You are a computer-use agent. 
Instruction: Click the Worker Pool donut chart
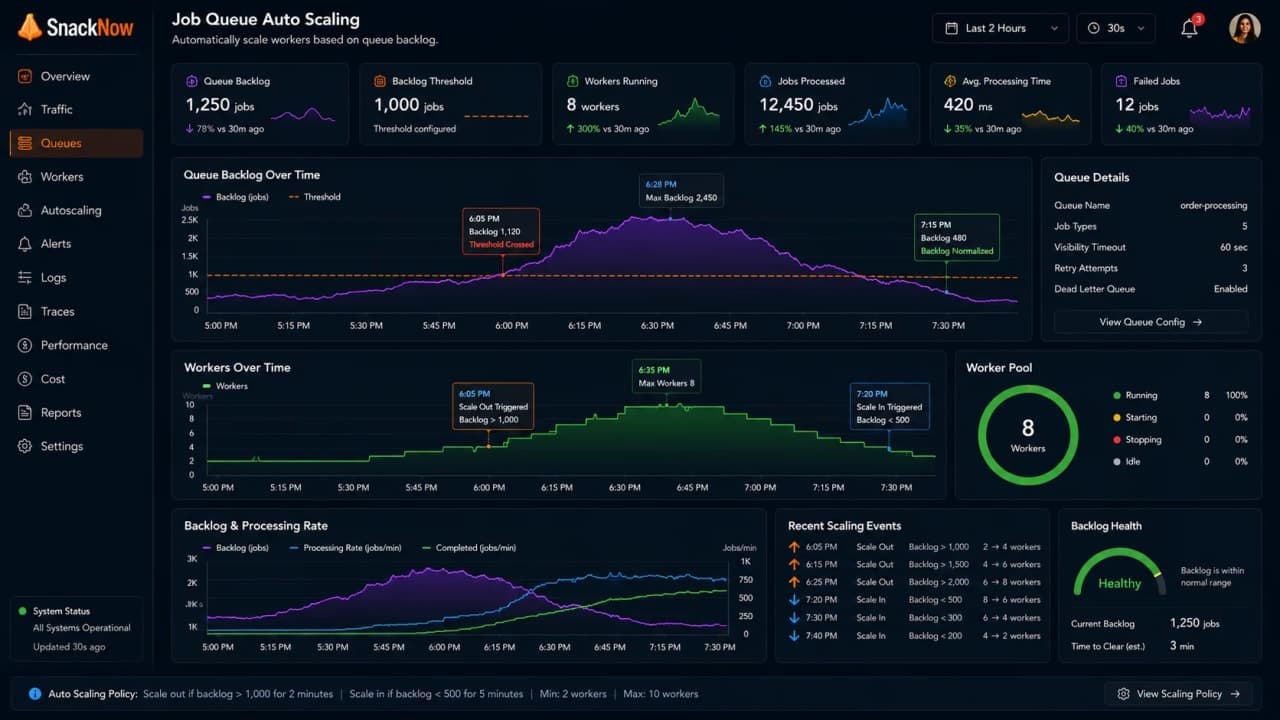pos(1028,435)
